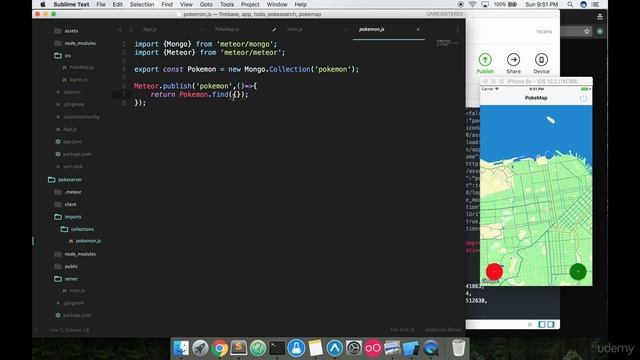Open Terminal from the dock
Viewport: 640px width, 360px height.
(x=277, y=348)
